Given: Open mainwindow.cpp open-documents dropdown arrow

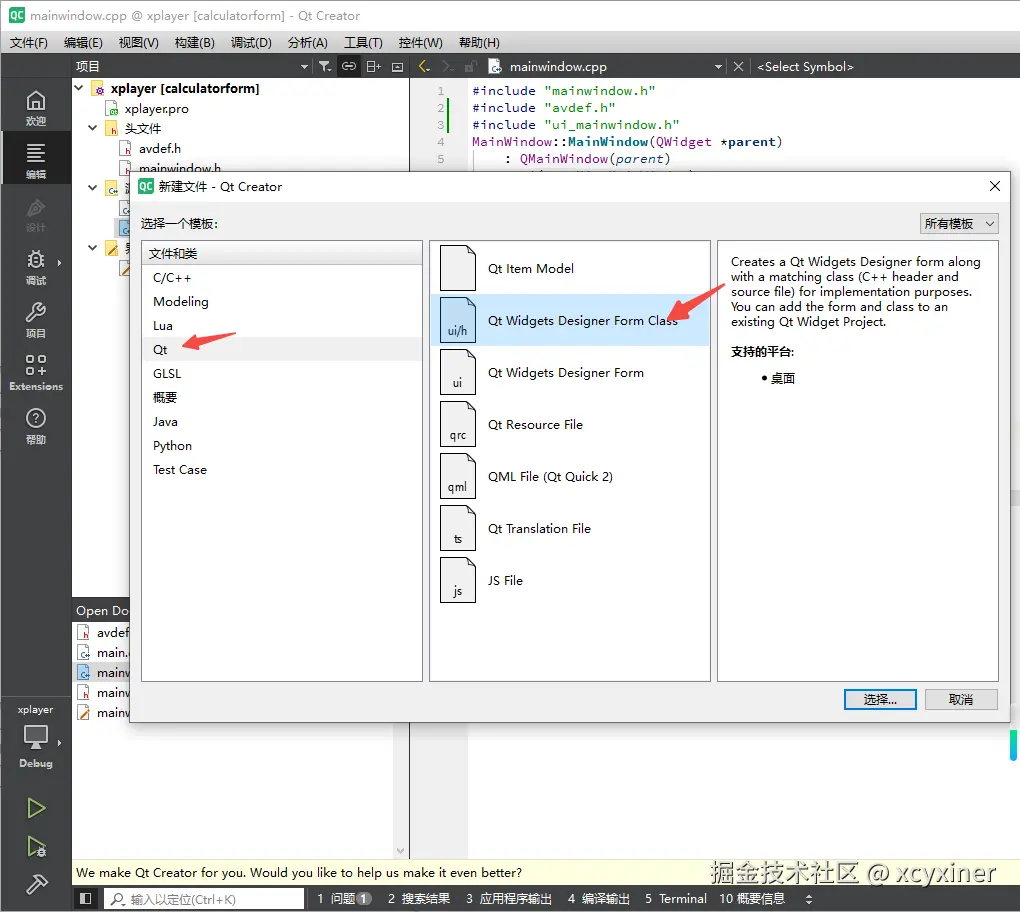Looking at the screenshot, I should tap(718, 66).
